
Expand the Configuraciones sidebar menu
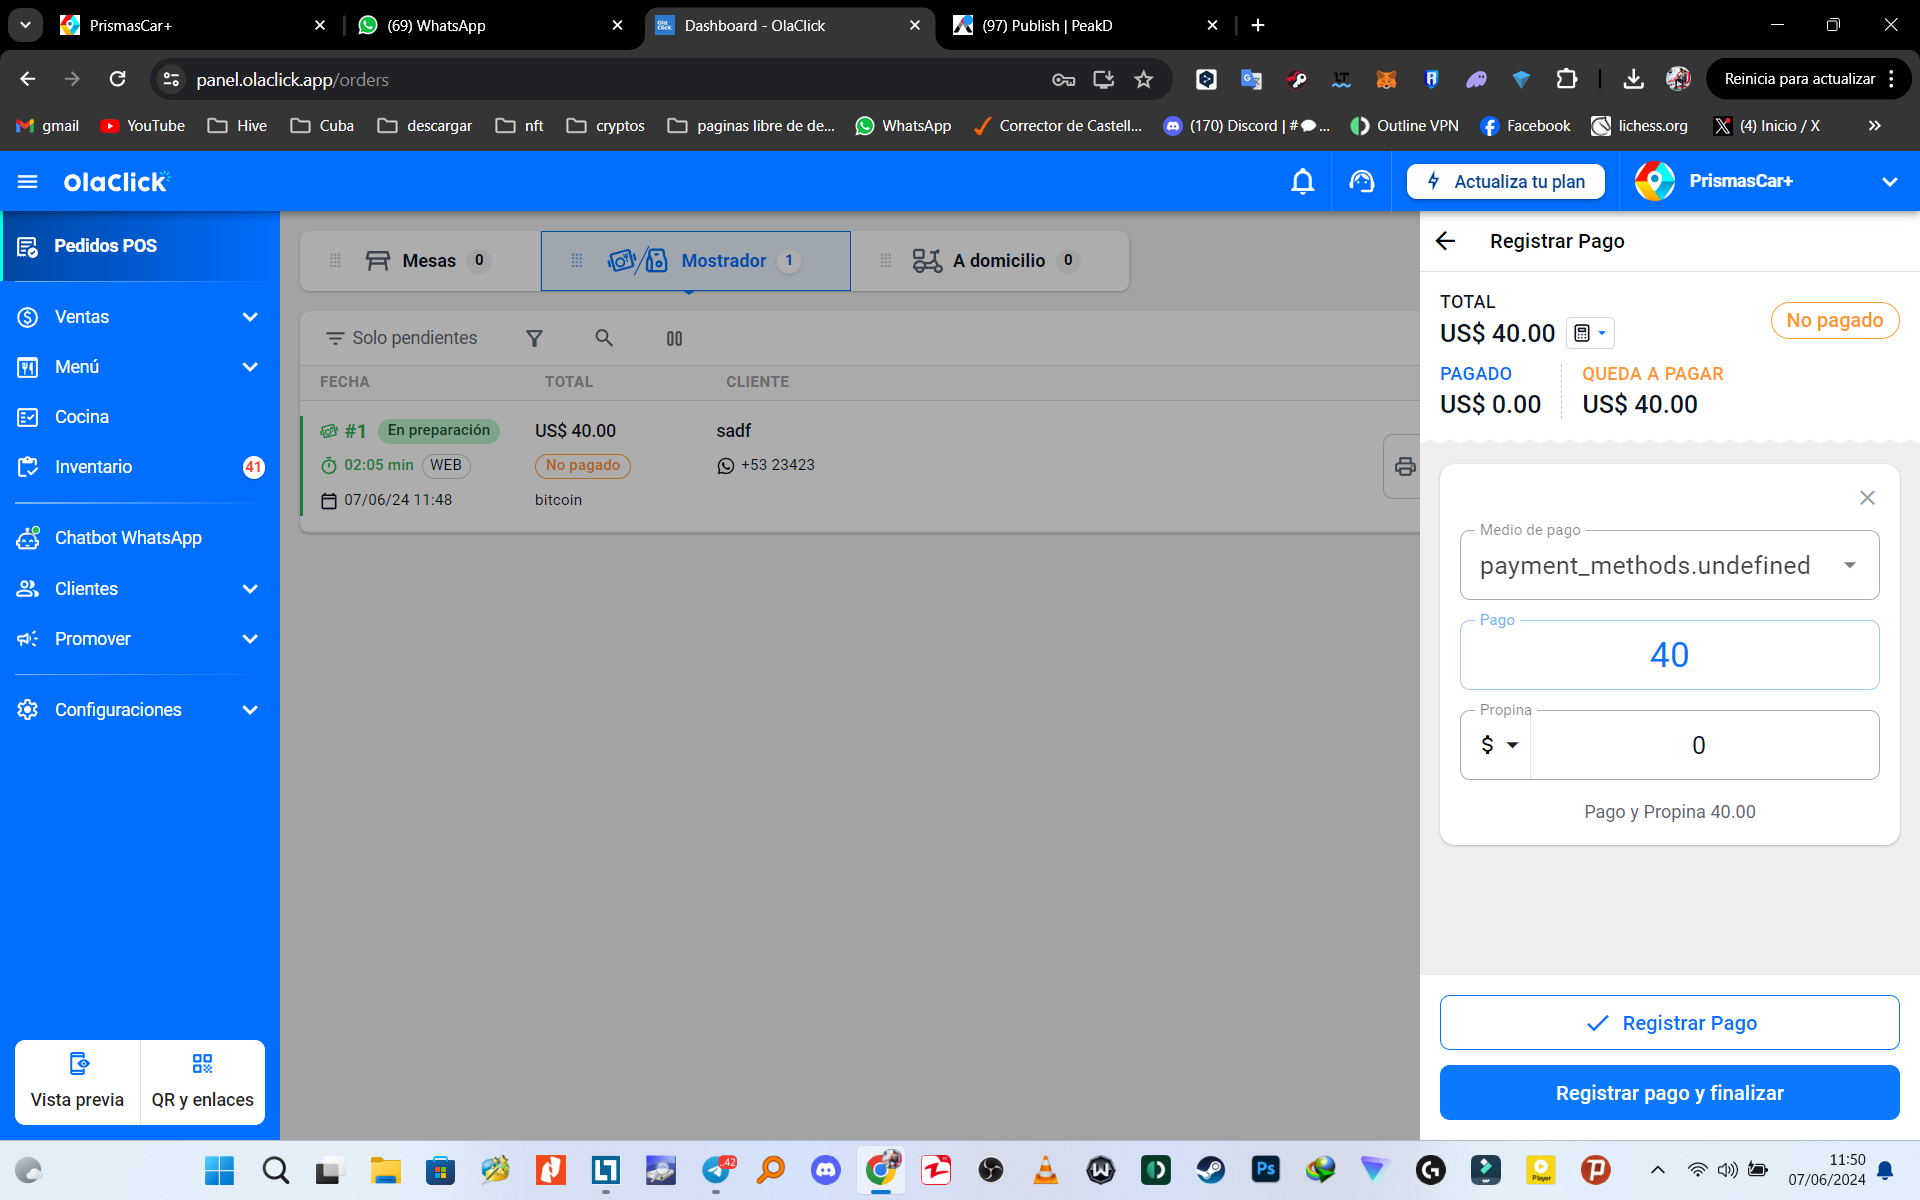tap(140, 710)
